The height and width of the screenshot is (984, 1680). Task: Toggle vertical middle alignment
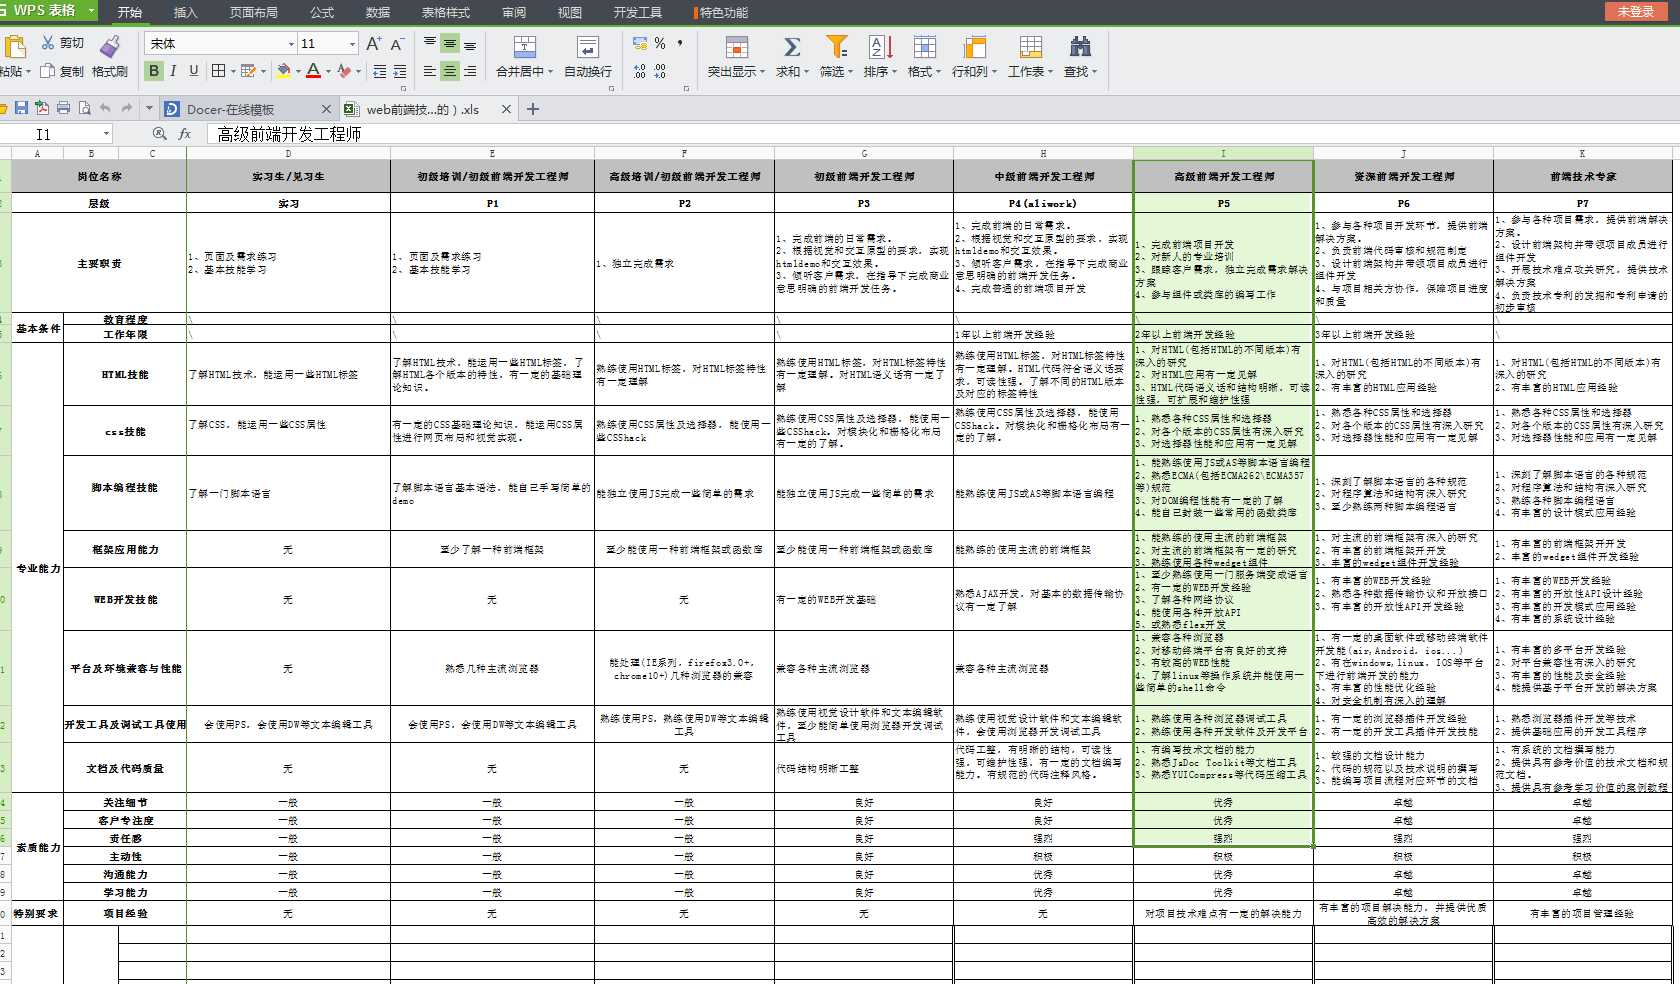(x=450, y=44)
